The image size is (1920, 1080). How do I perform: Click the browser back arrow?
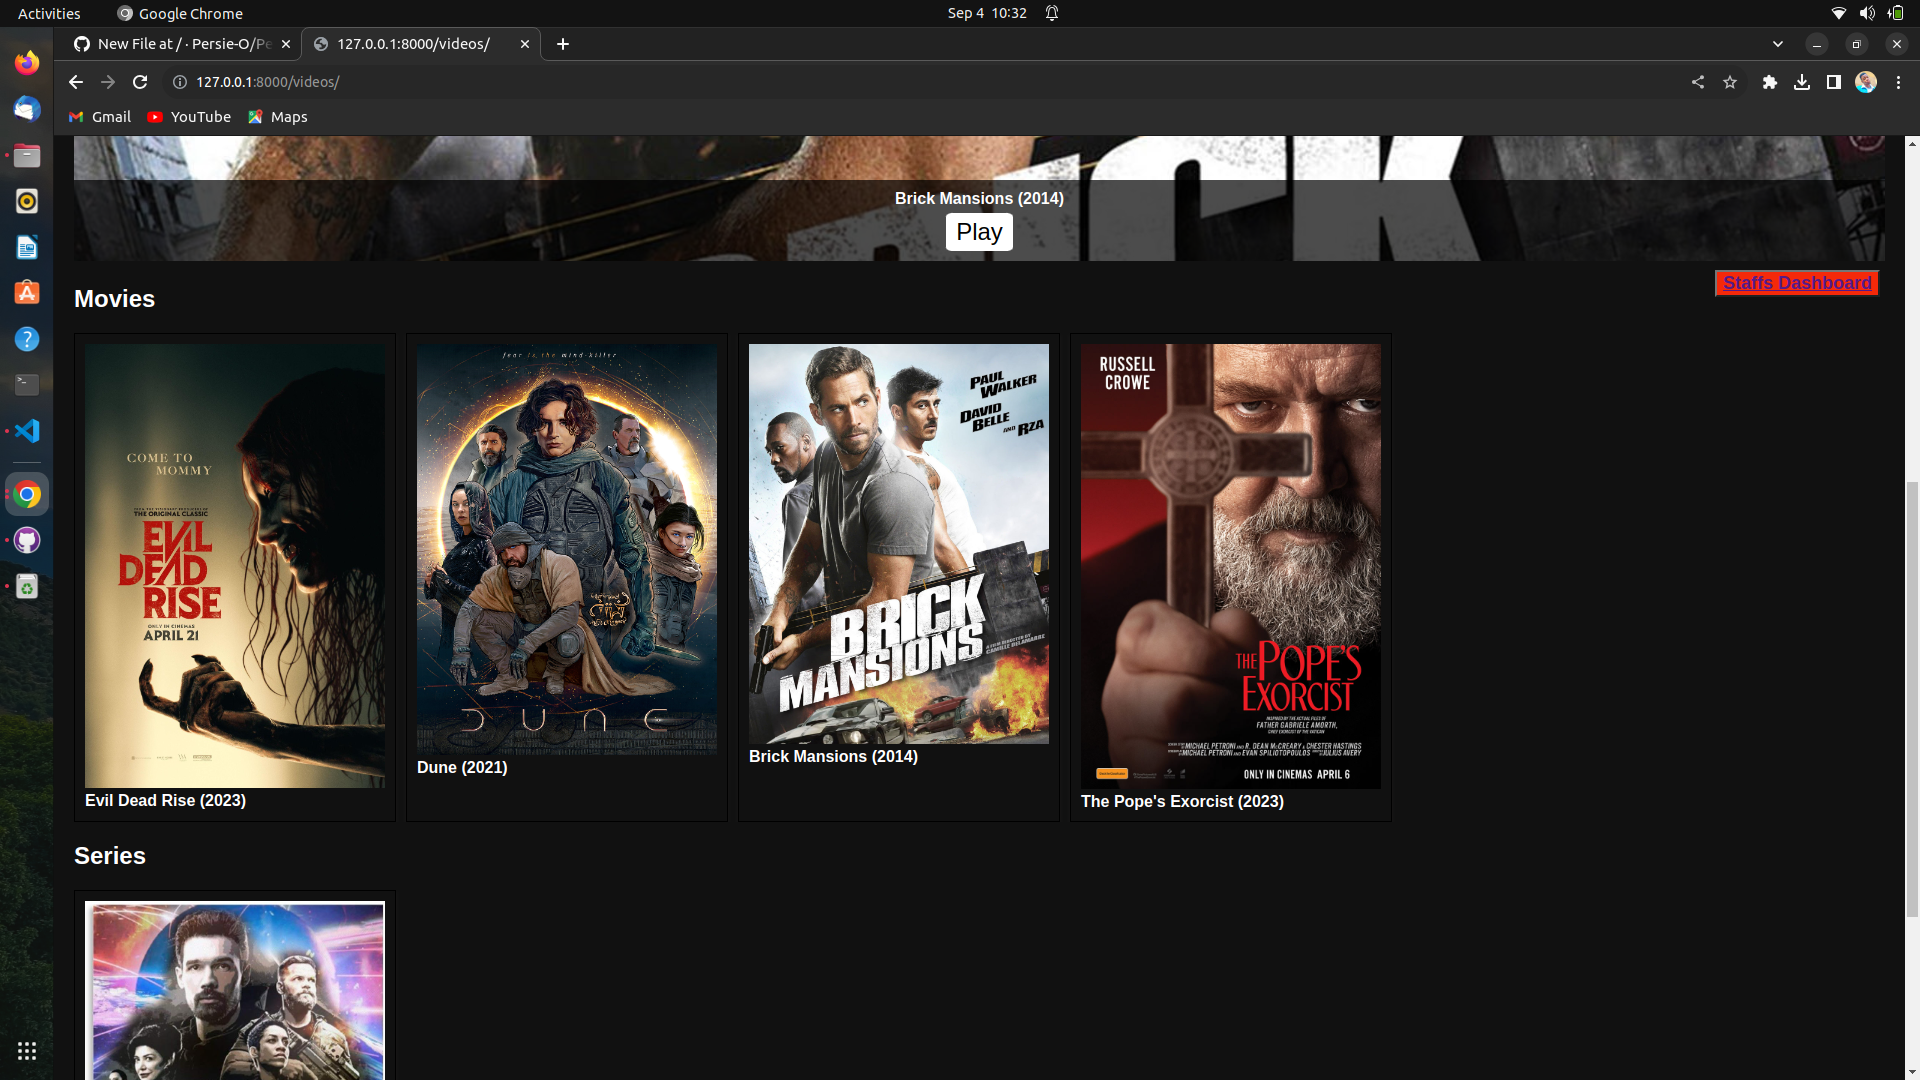click(76, 82)
